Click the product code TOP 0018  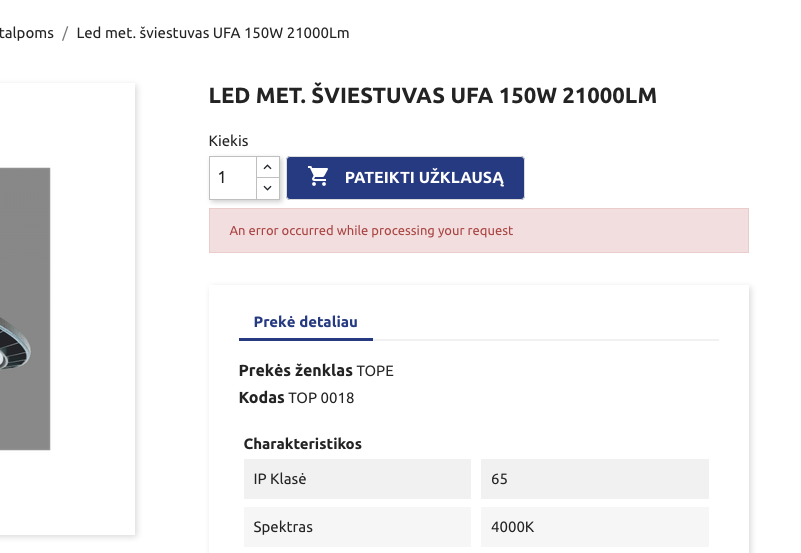point(321,398)
